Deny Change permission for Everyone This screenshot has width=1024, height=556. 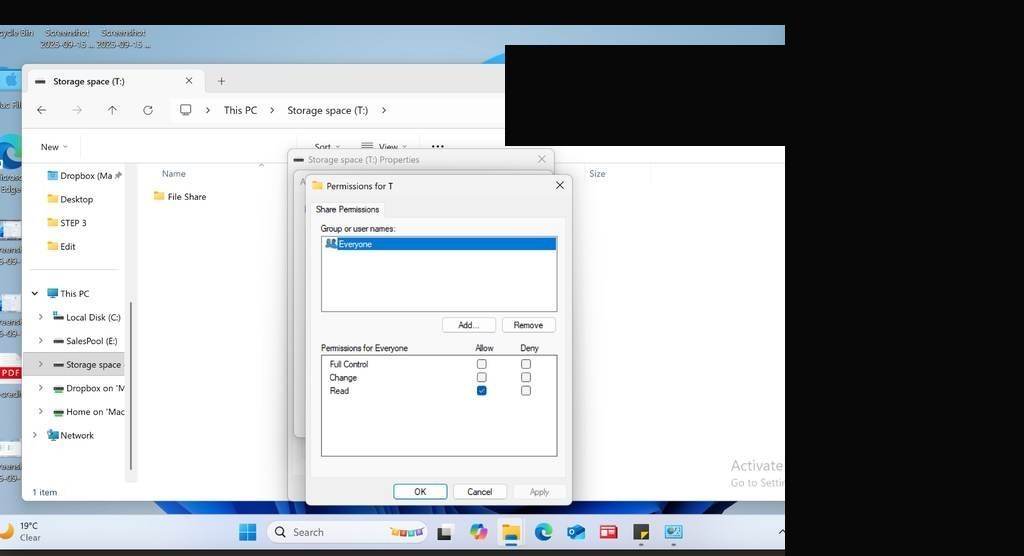(526, 378)
